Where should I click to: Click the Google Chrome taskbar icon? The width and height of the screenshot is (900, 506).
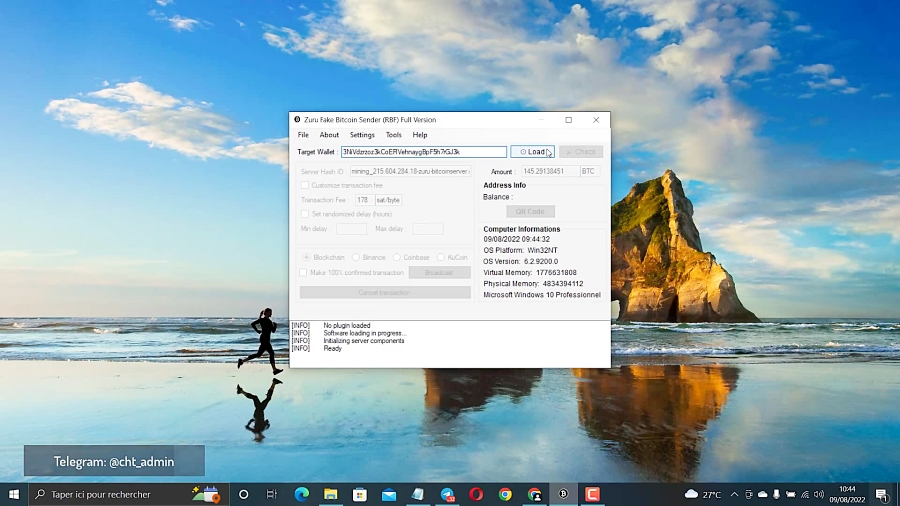[x=505, y=494]
